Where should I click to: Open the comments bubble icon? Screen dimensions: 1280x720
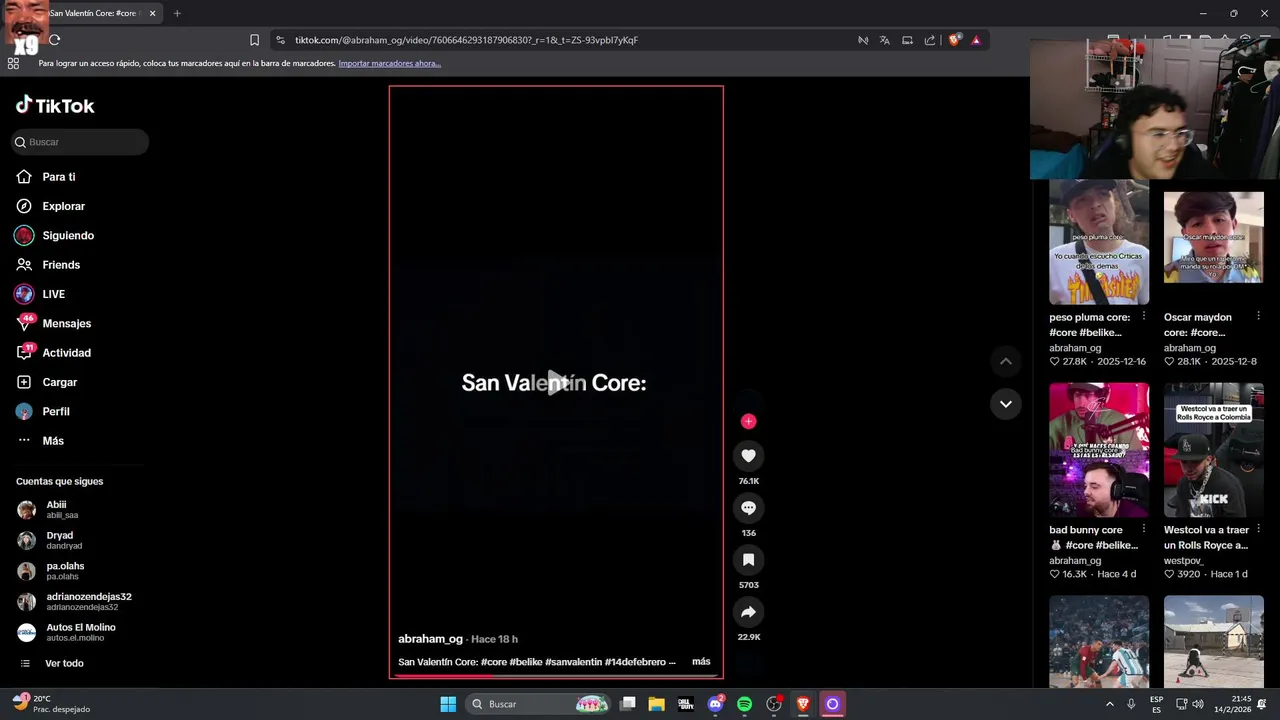pyautogui.click(x=748, y=508)
